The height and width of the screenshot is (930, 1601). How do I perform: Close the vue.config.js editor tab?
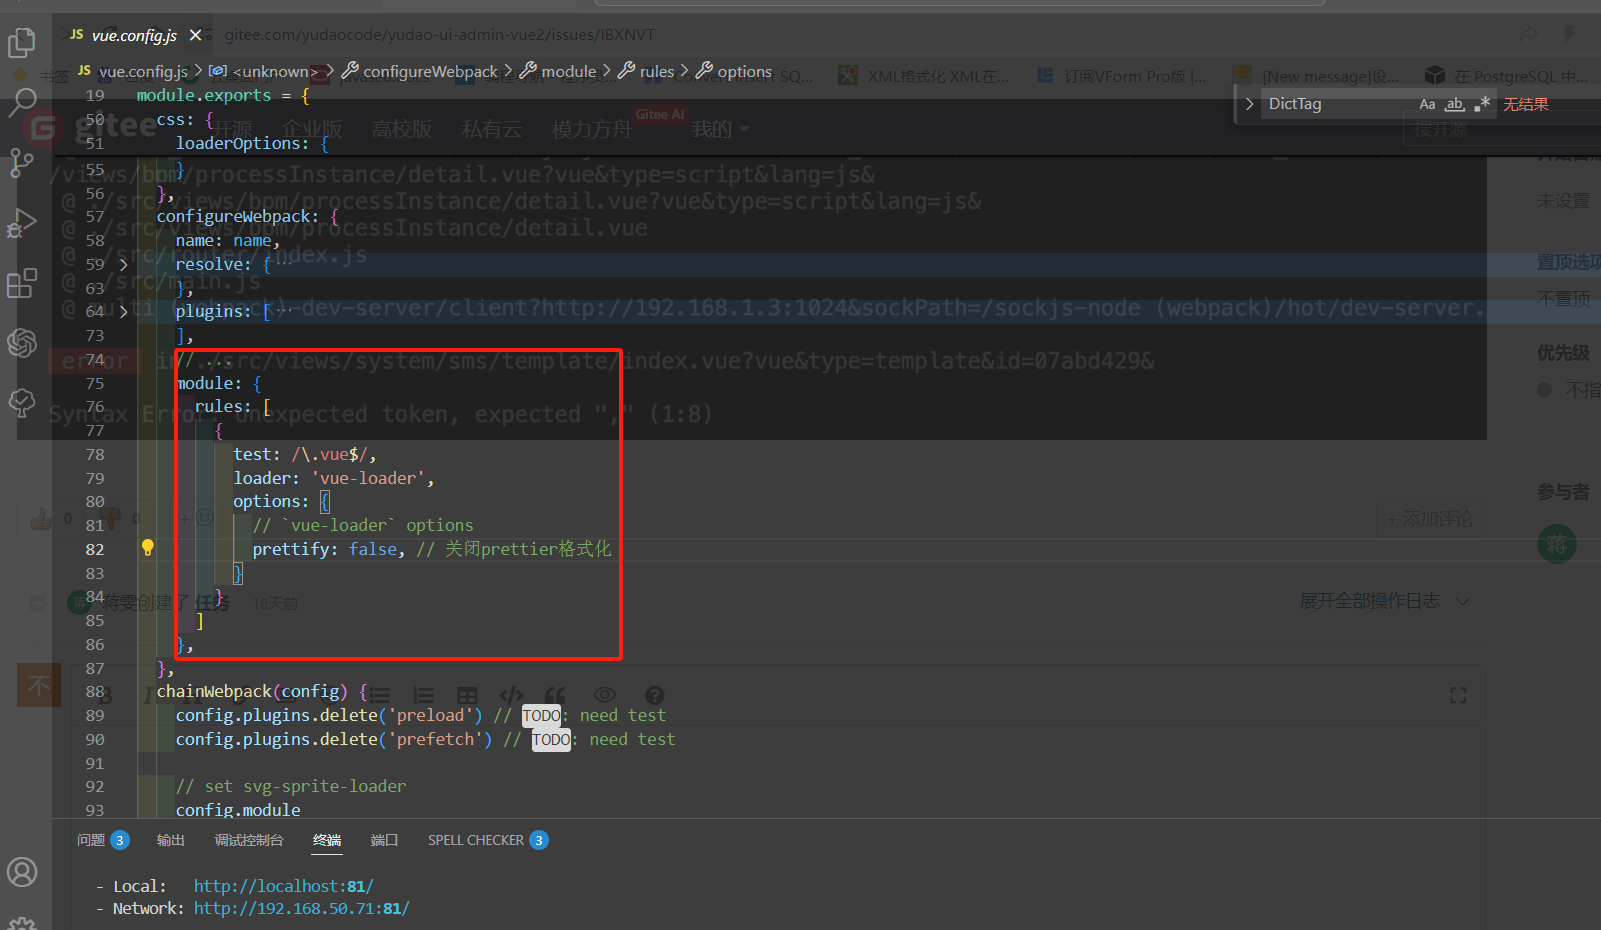(195, 35)
